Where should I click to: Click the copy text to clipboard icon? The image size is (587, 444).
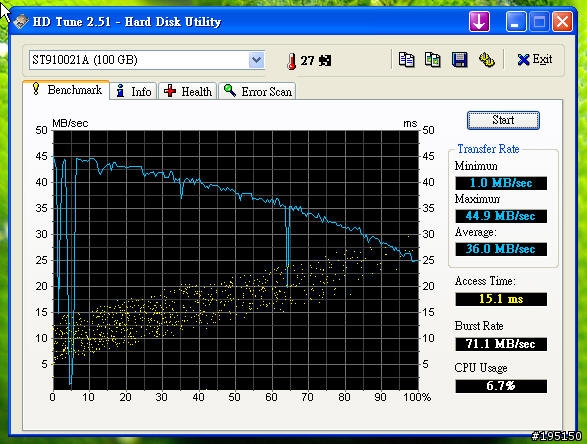(x=406, y=60)
